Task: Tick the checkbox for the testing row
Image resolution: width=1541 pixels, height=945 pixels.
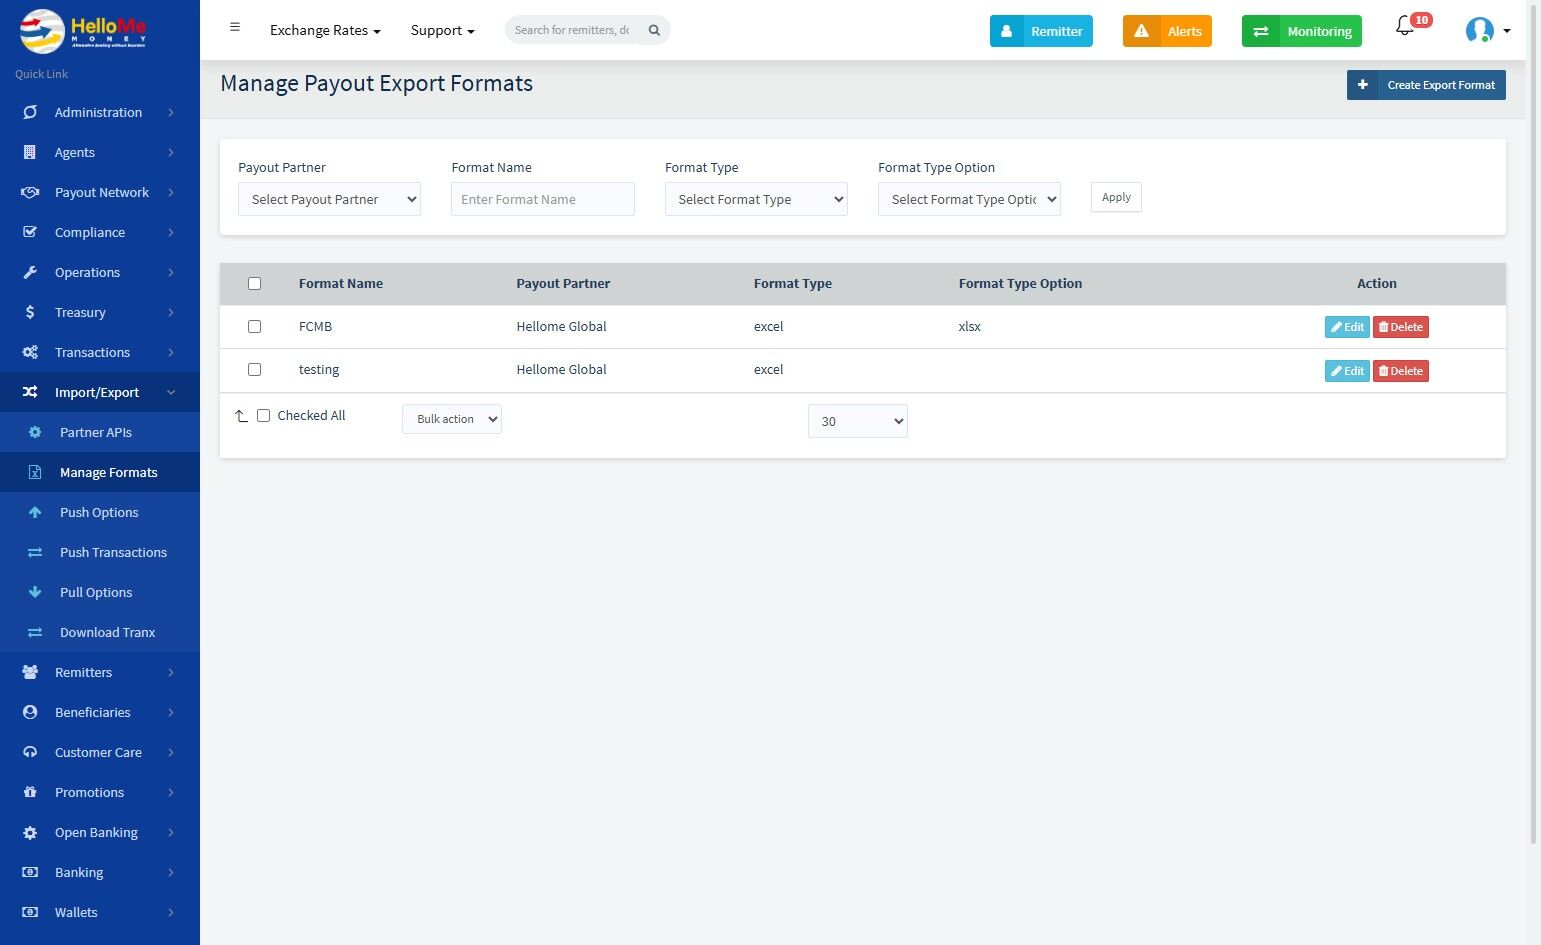Action: (x=254, y=369)
